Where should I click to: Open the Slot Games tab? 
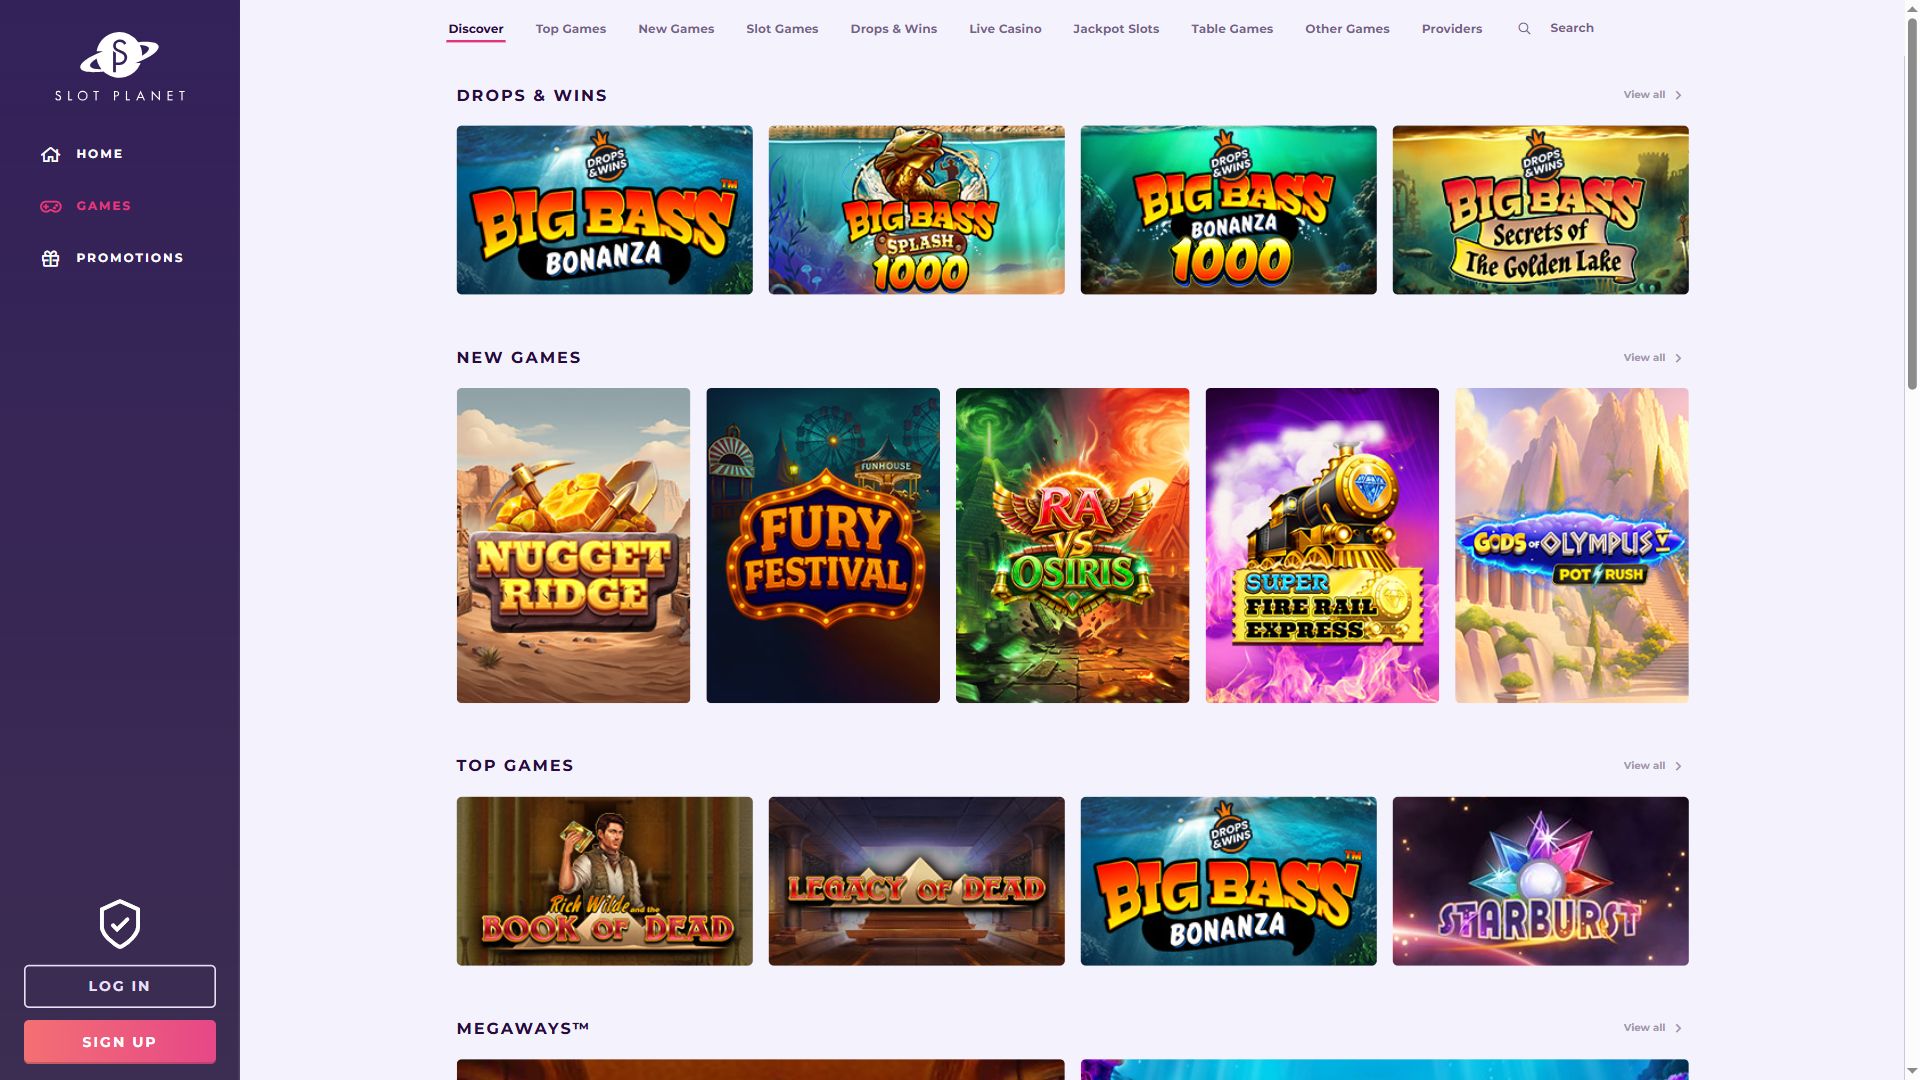(x=782, y=29)
